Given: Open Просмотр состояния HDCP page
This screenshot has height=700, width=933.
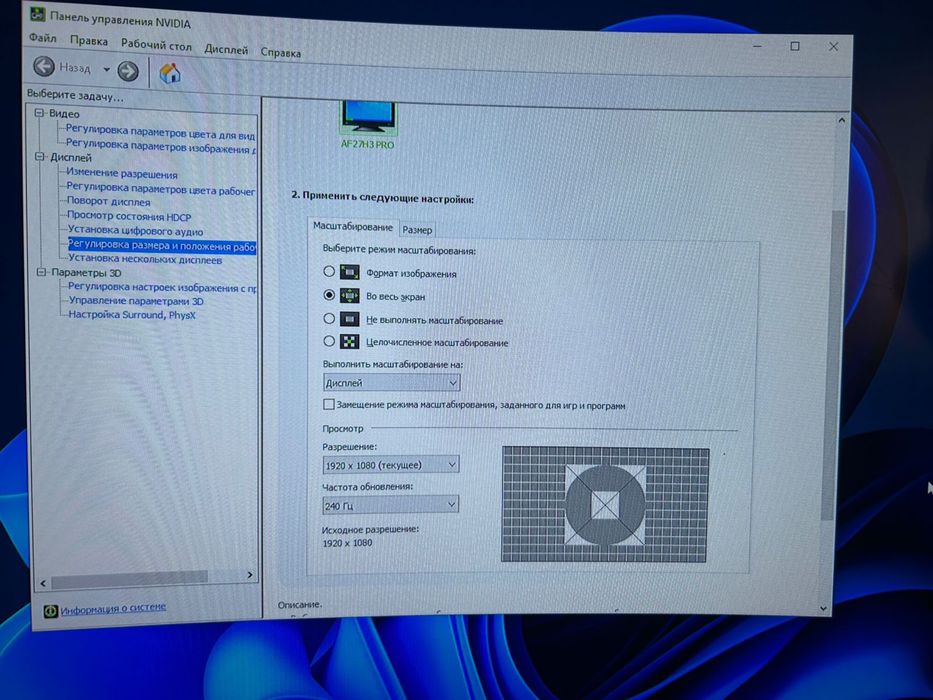Looking at the screenshot, I should (129, 216).
